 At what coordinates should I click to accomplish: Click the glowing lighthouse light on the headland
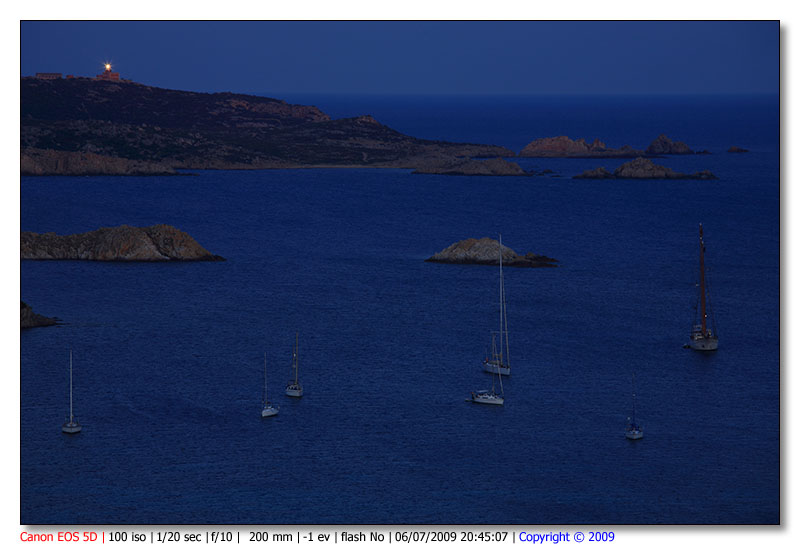(x=107, y=67)
